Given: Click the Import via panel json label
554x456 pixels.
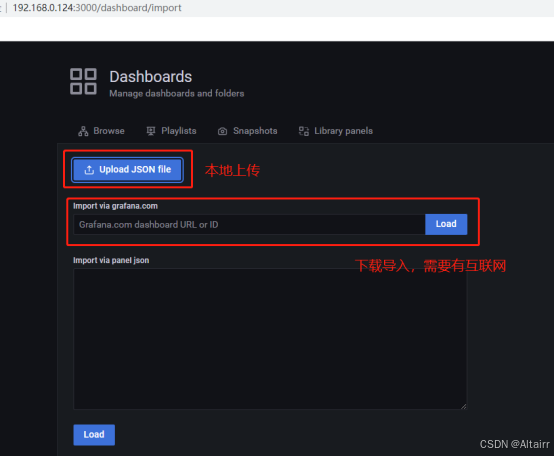Looking at the screenshot, I should tap(111, 260).
